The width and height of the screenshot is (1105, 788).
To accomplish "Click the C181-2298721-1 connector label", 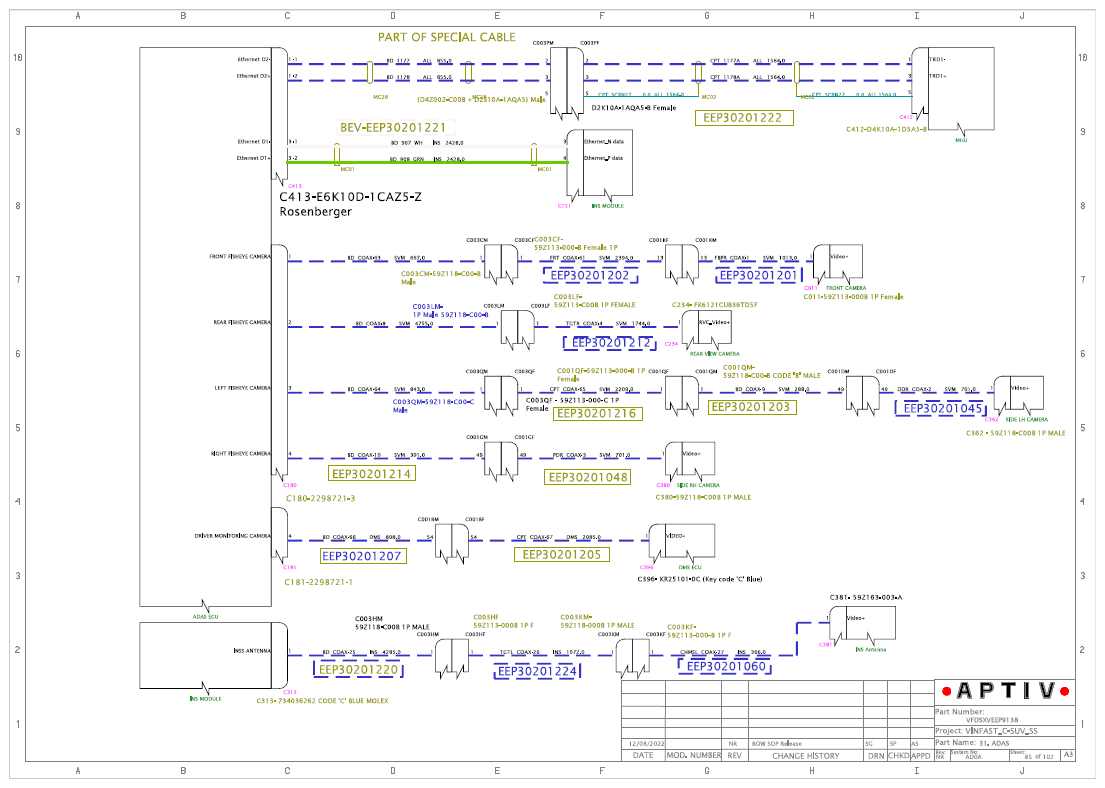I will click(319, 582).
